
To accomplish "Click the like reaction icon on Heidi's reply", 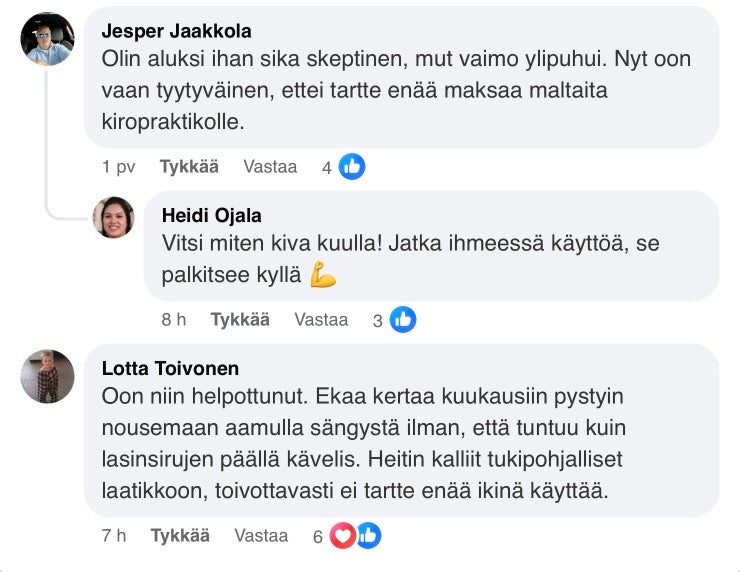I will [x=403, y=320].
